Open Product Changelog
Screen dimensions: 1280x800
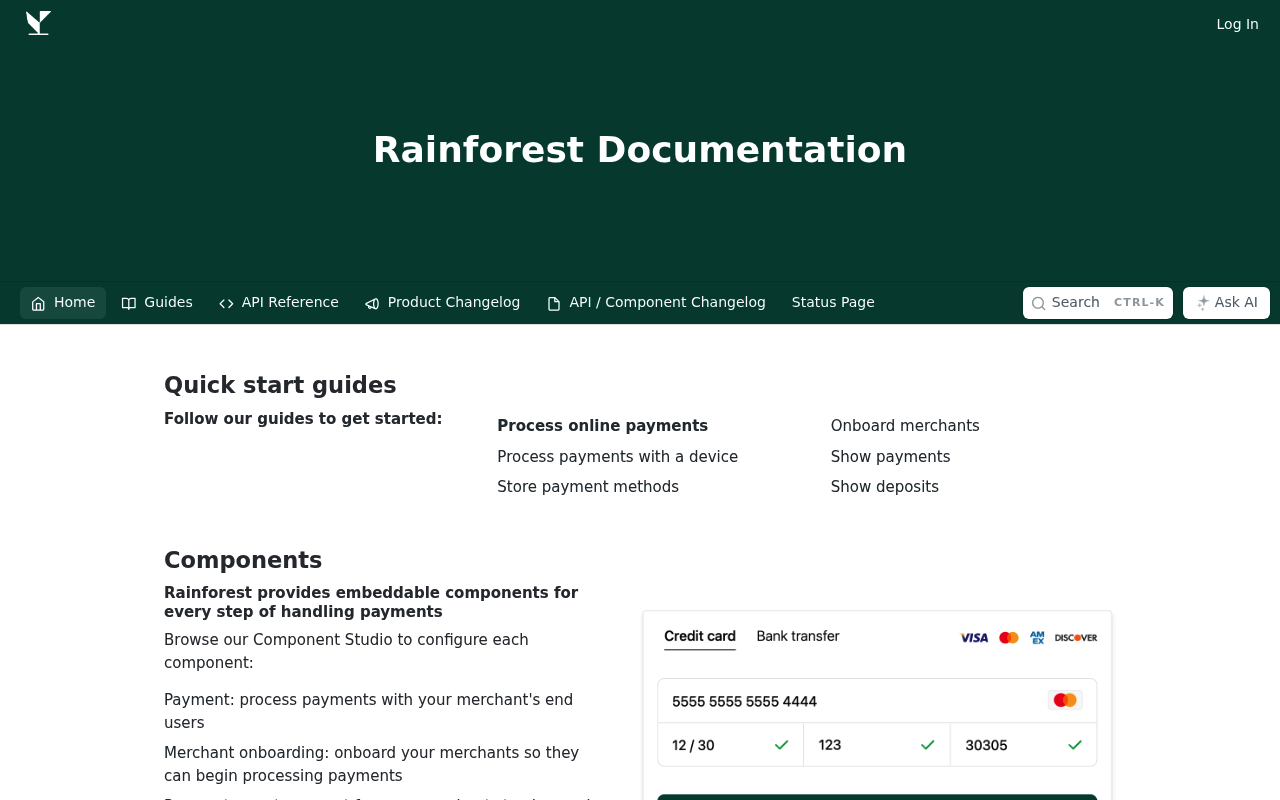point(442,303)
